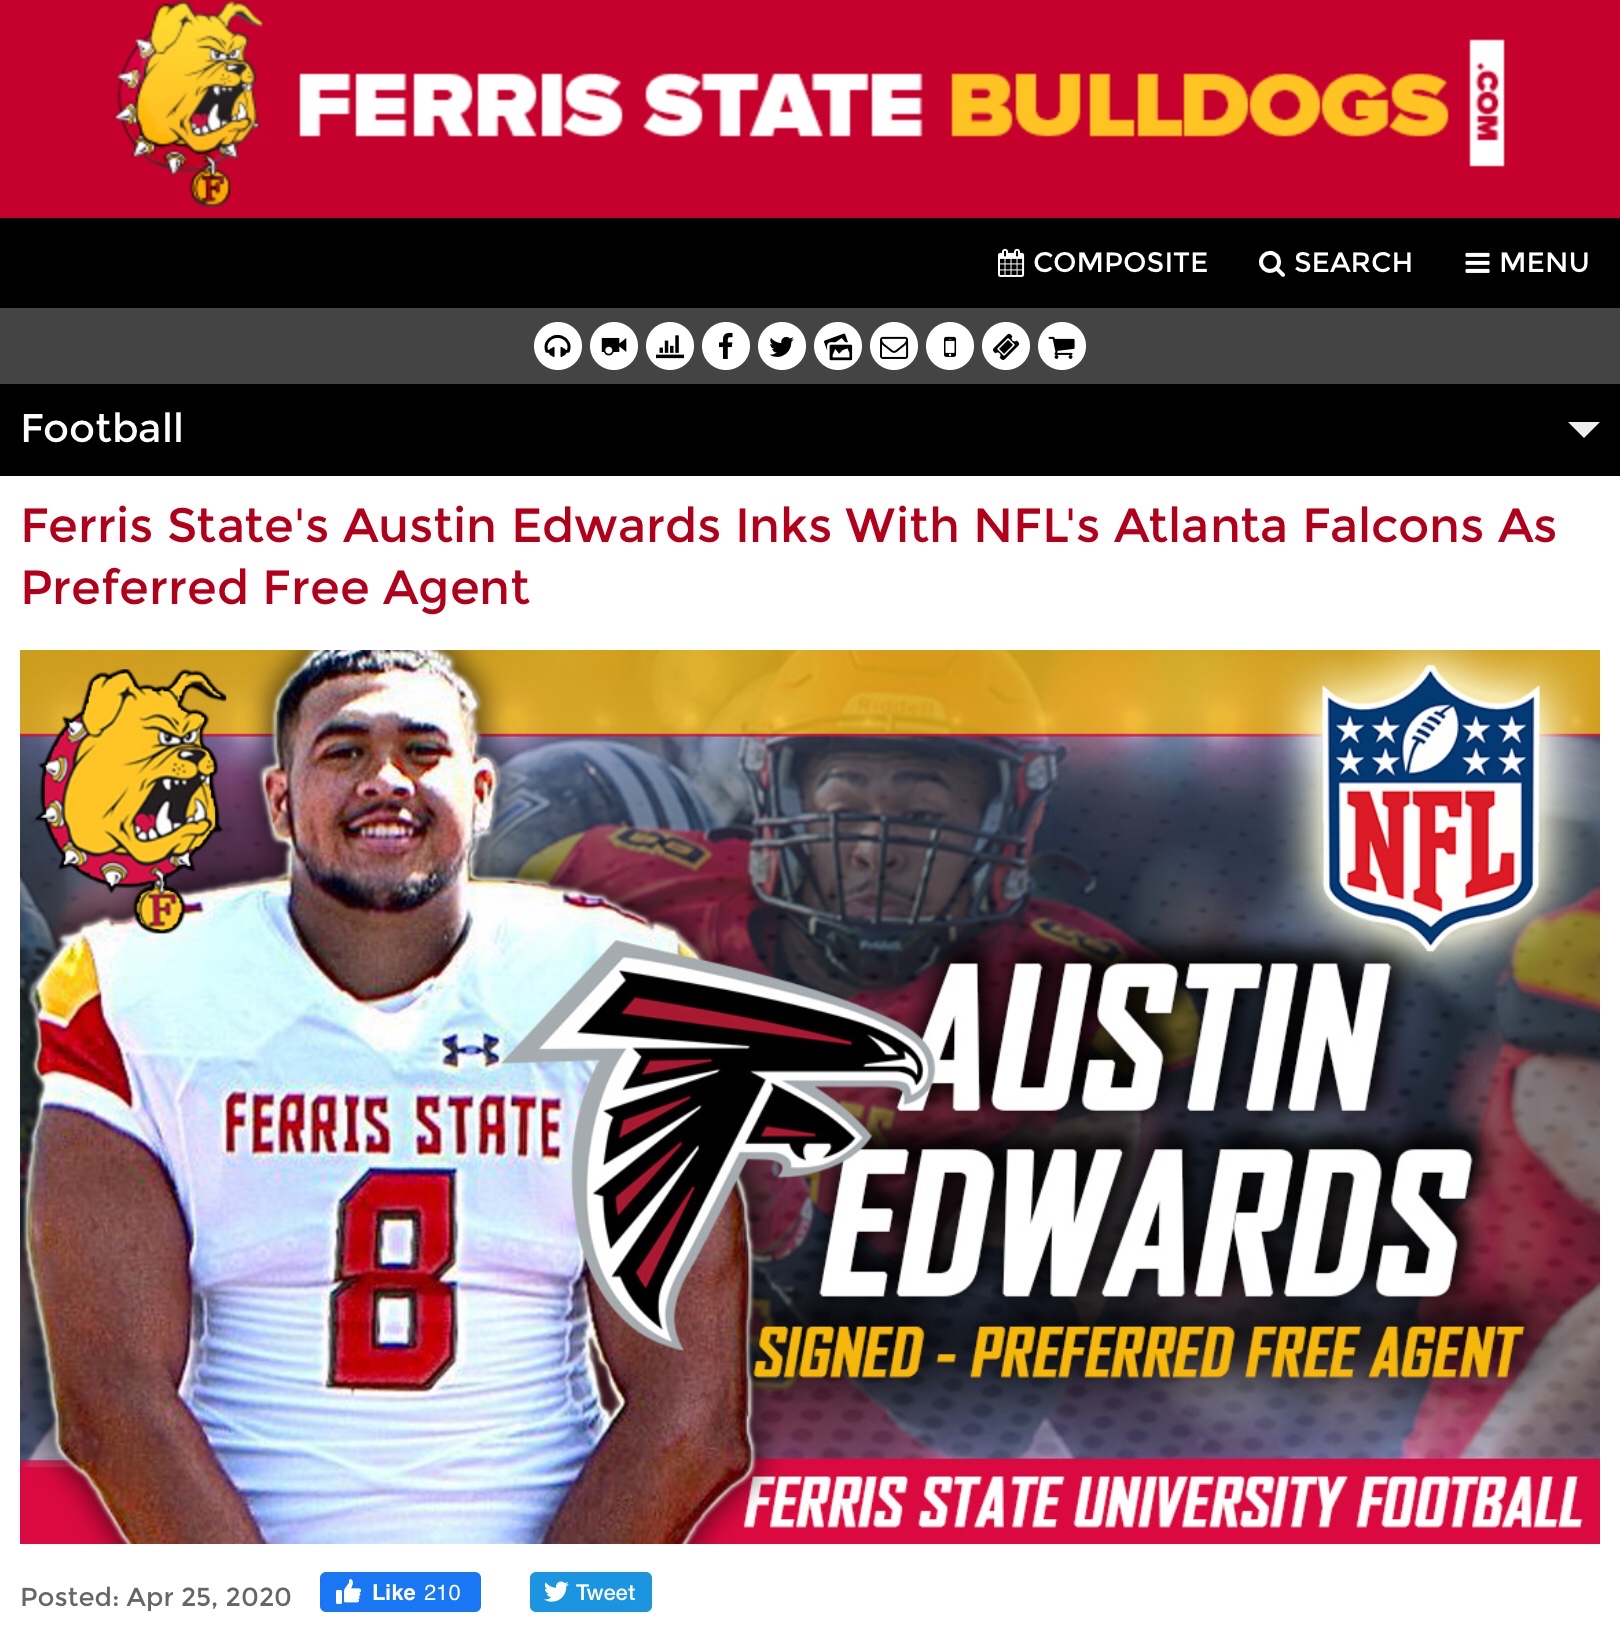Click the video camera icon
Image resolution: width=1620 pixels, height=1627 pixels.
point(614,347)
